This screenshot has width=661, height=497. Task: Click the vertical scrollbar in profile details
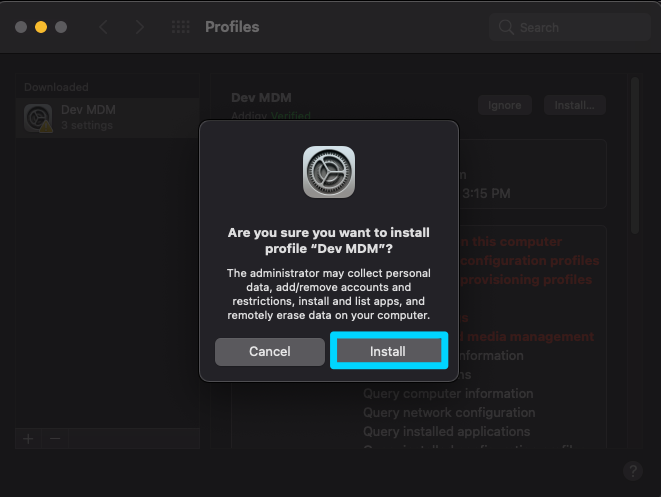click(x=635, y=155)
